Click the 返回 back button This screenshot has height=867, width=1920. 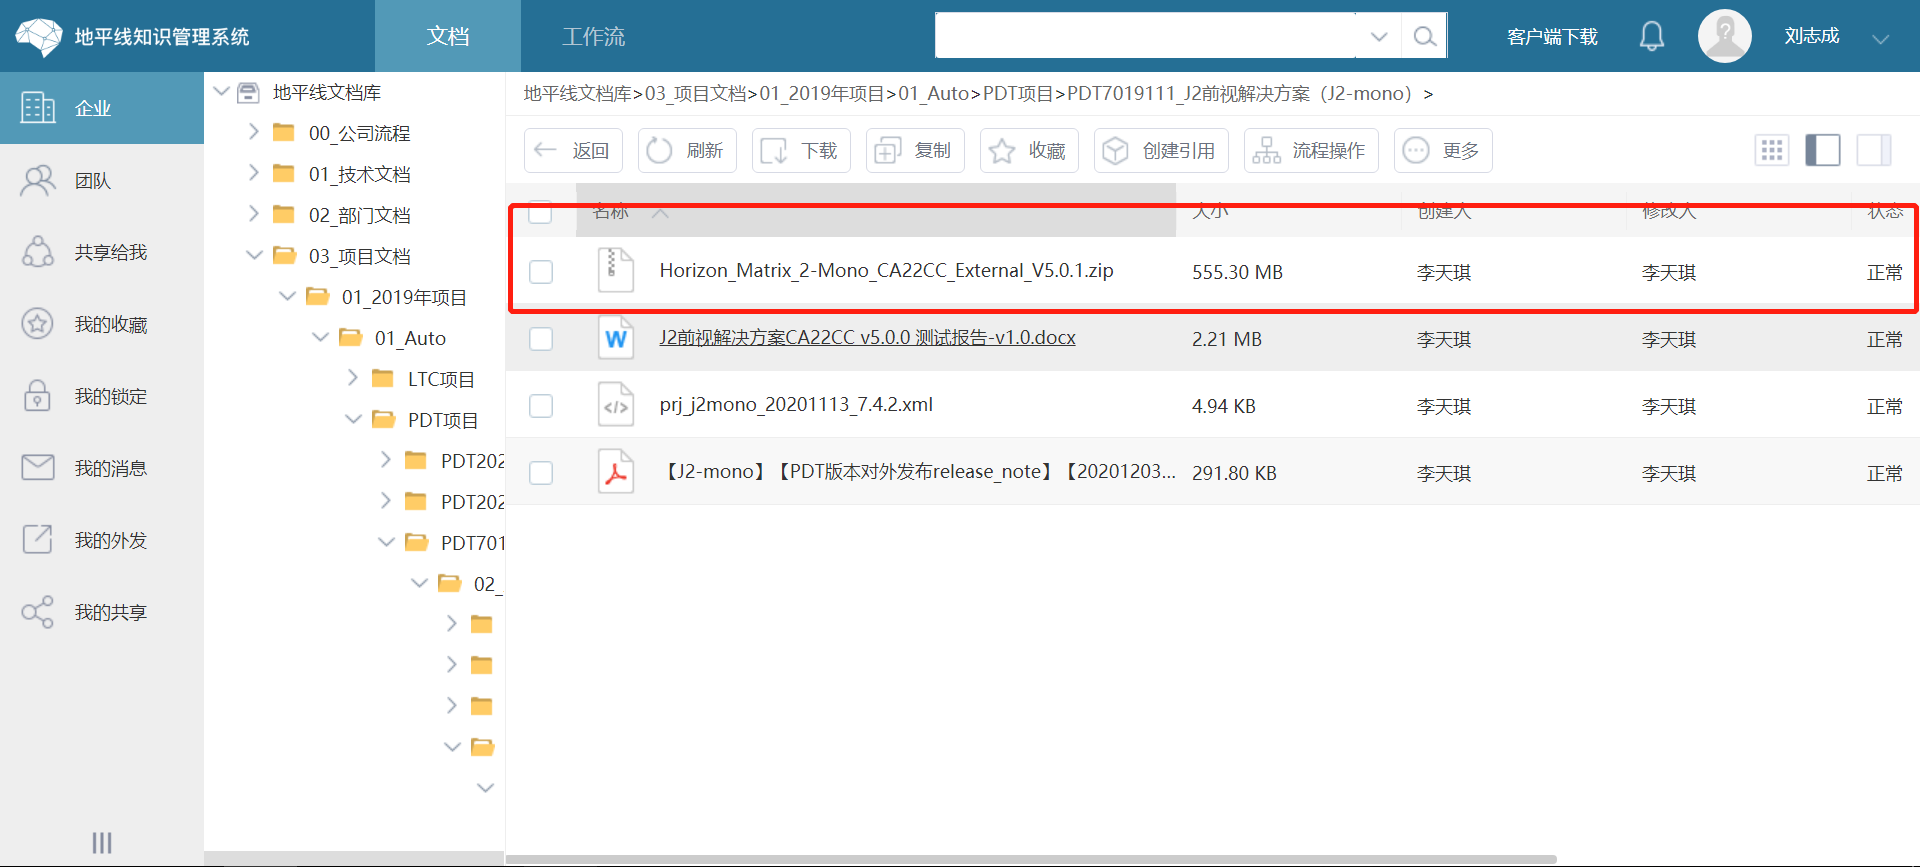[573, 150]
